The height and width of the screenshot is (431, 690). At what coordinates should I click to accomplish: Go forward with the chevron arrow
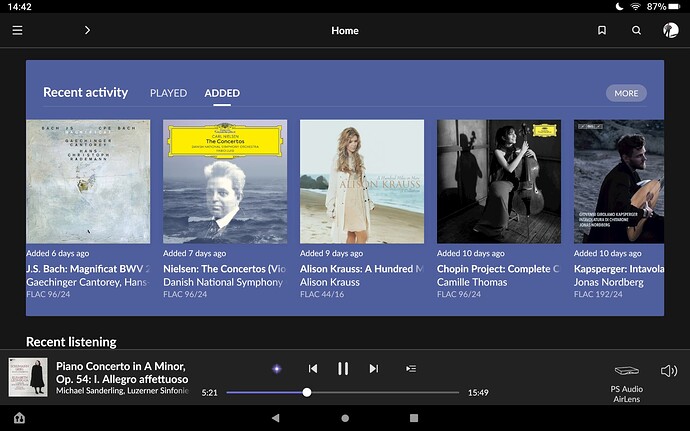coord(87,30)
